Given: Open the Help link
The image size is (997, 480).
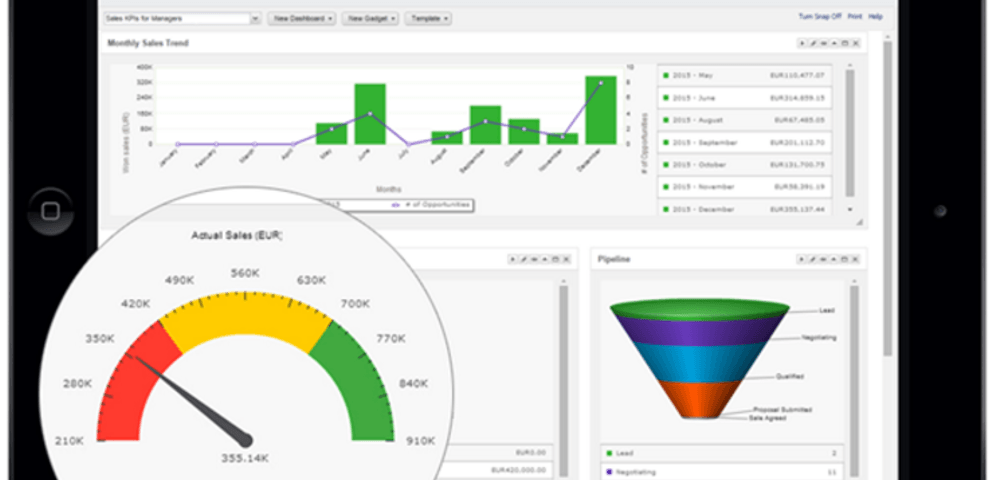Looking at the screenshot, I should pyautogui.click(x=876, y=17).
